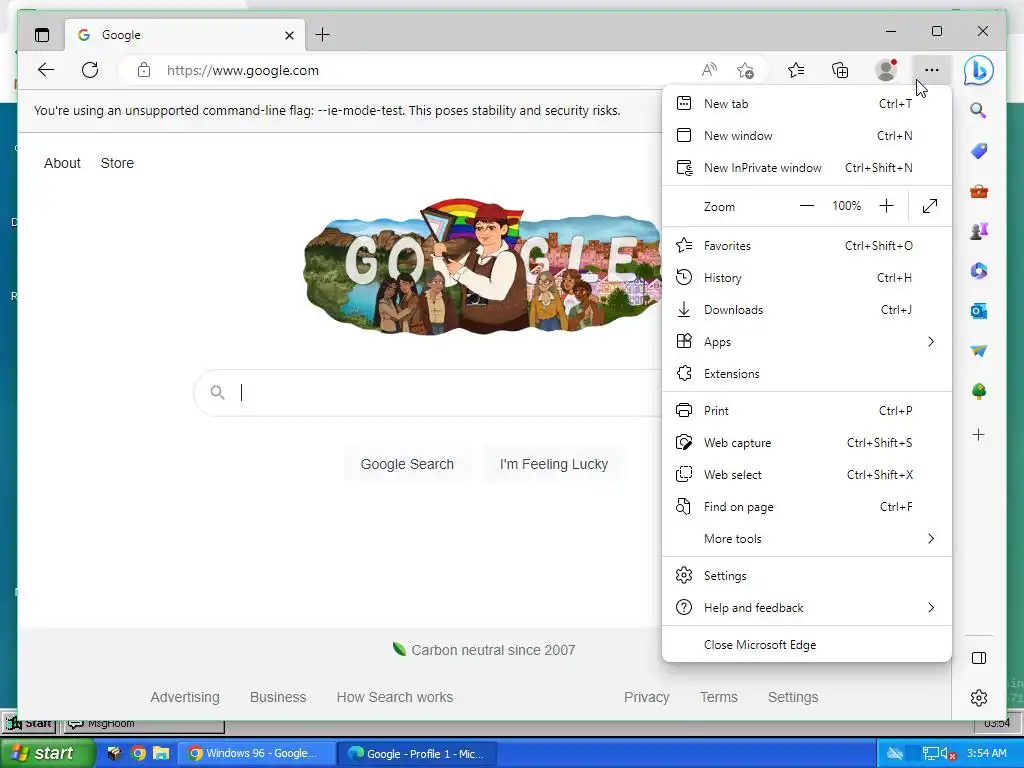Image resolution: width=1024 pixels, height=768 pixels.
Task: Click the address bar URL
Action: (243, 71)
